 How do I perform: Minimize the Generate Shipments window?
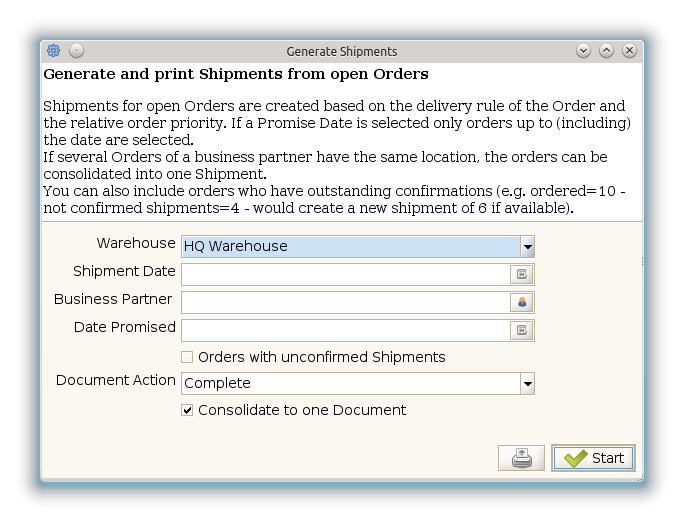click(584, 51)
